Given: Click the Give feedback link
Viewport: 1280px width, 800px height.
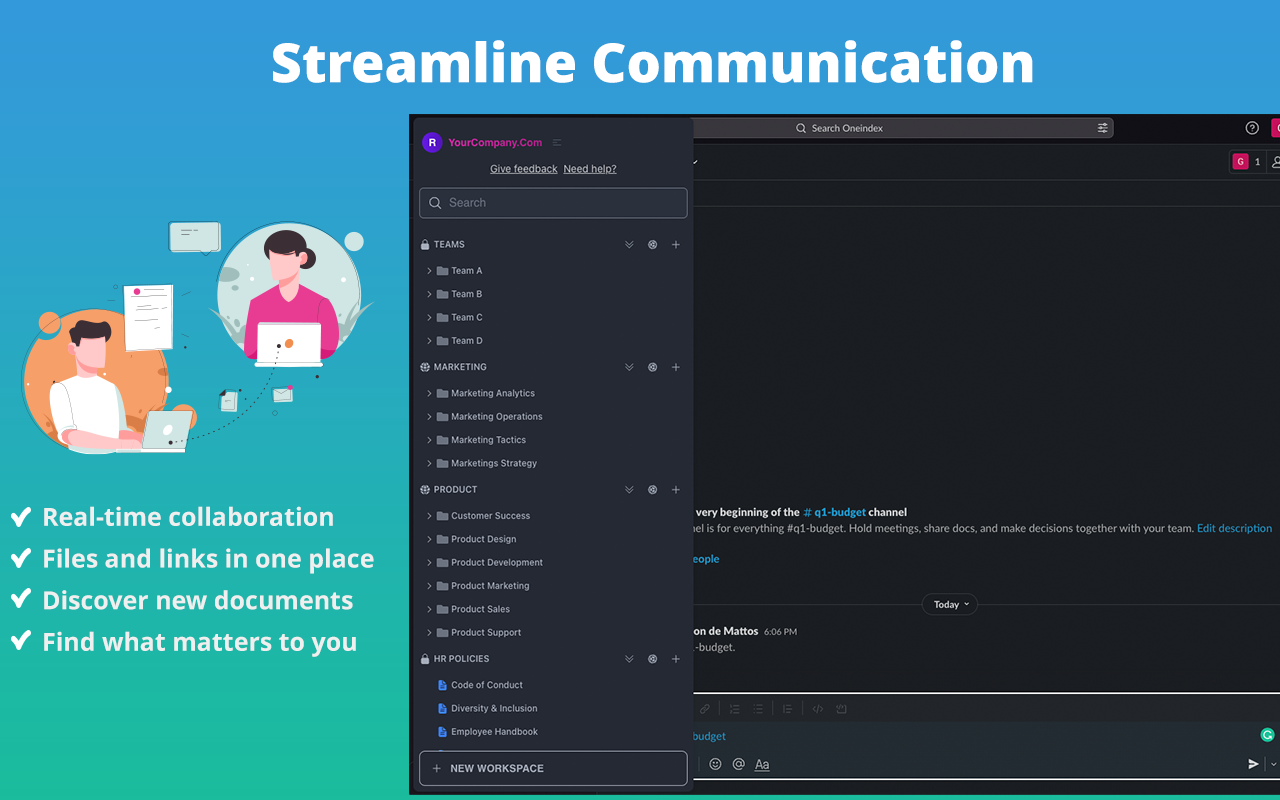Looking at the screenshot, I should [523, 169].
